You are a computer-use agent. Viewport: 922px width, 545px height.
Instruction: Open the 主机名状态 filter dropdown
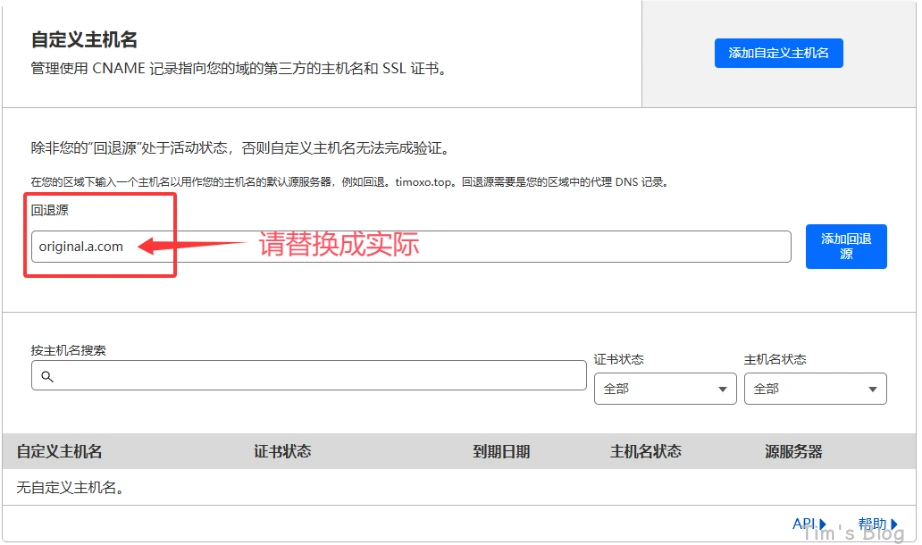814,389
